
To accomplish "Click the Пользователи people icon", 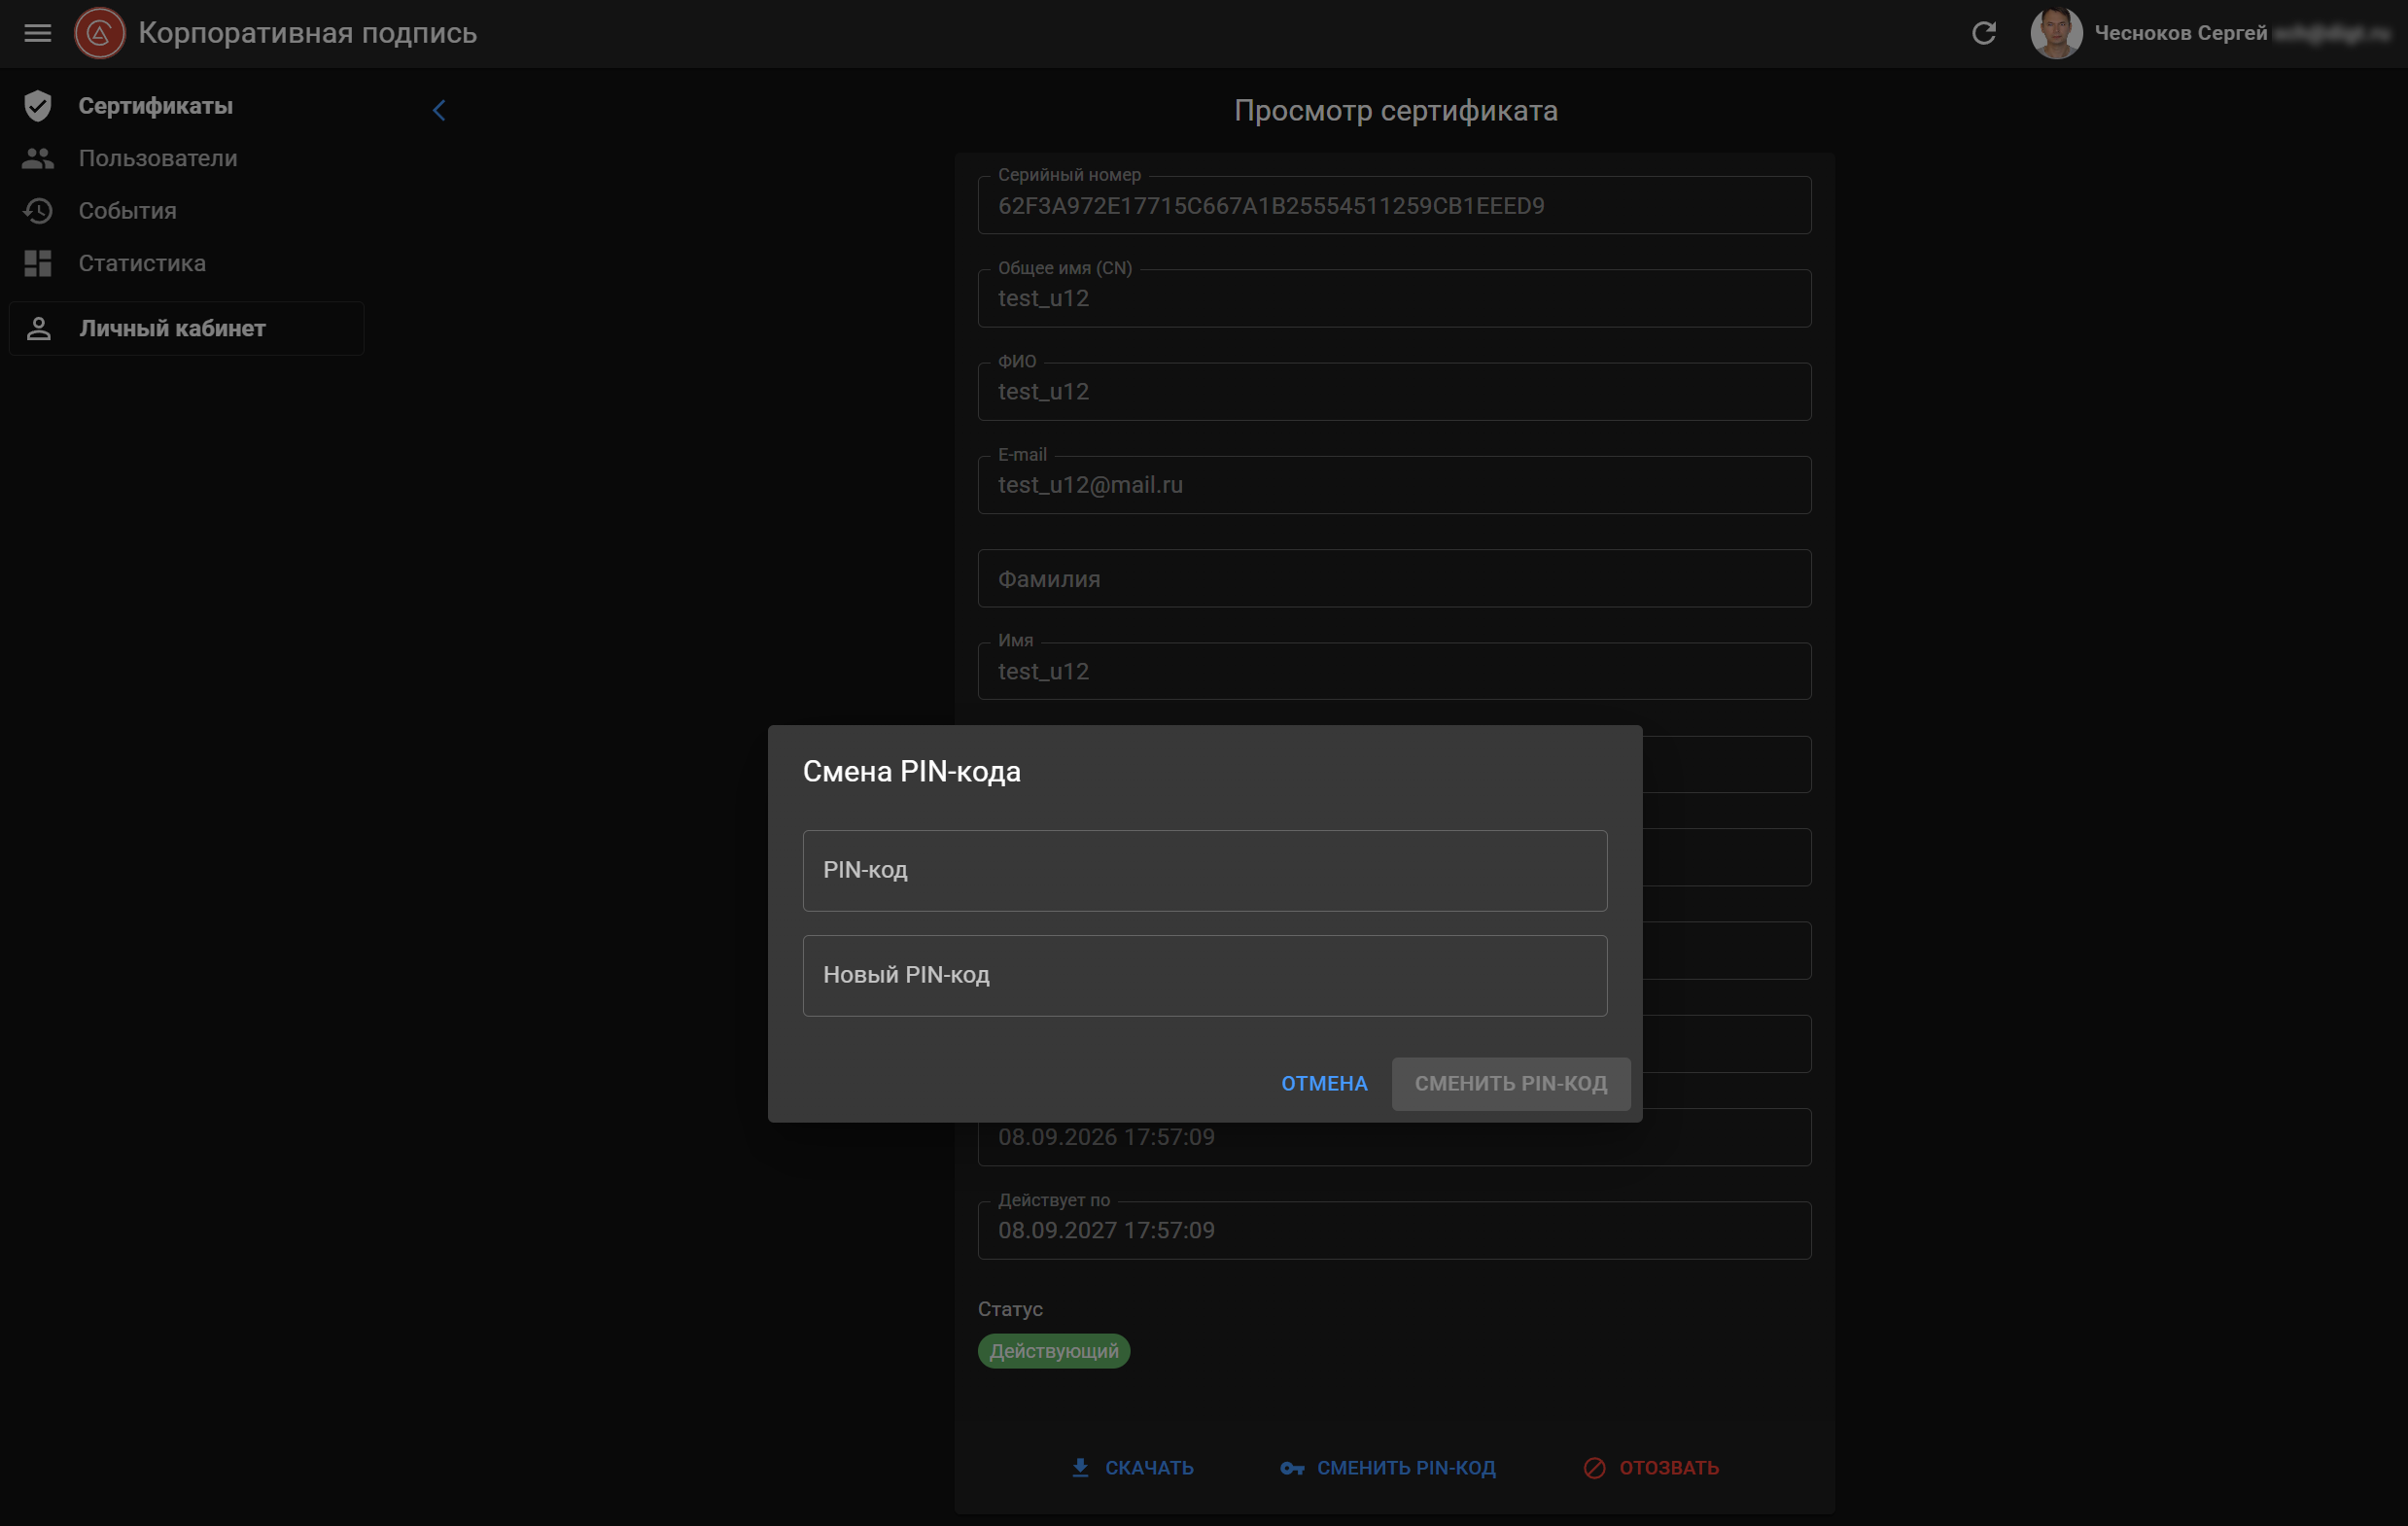I will click(38, 158).
